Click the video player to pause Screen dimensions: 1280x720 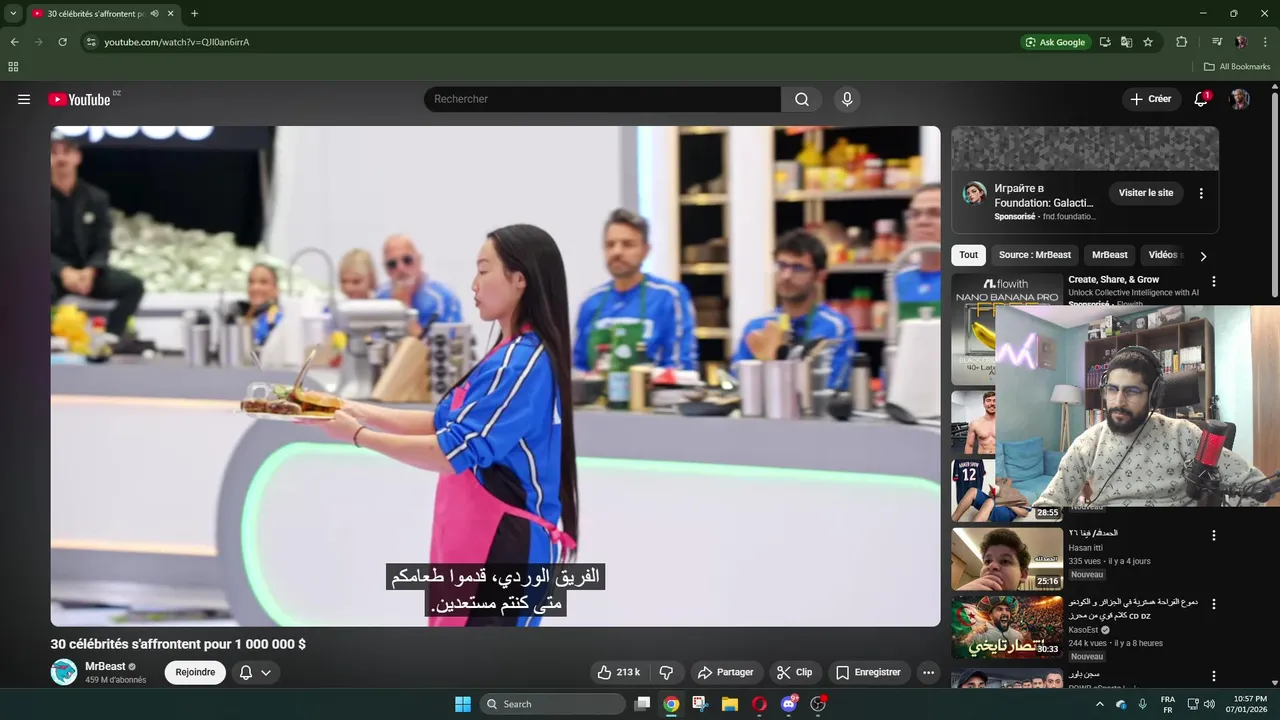(496, 376)
